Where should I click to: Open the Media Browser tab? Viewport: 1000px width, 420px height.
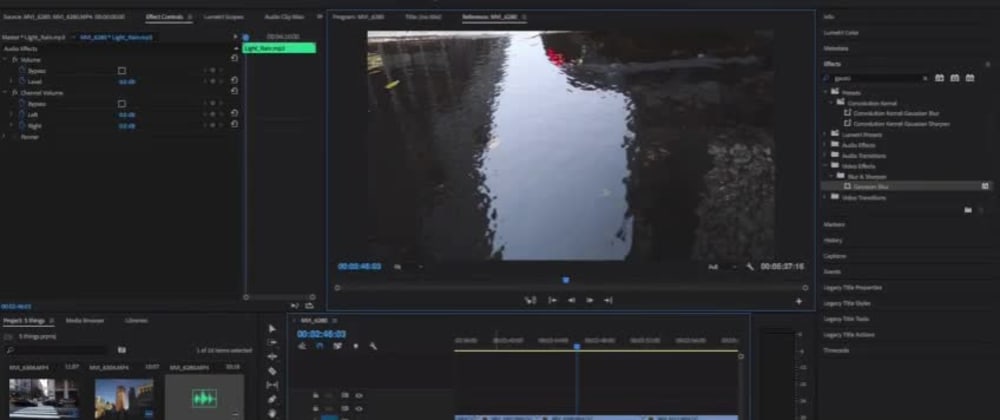(85, 320)
